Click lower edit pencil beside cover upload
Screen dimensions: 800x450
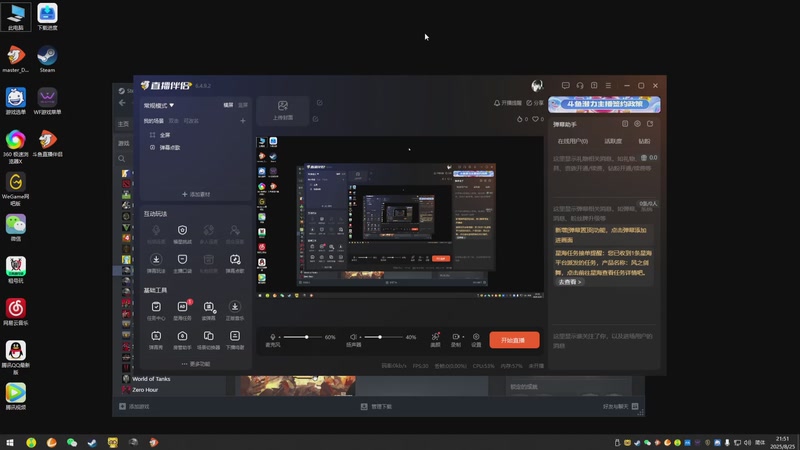315,119
